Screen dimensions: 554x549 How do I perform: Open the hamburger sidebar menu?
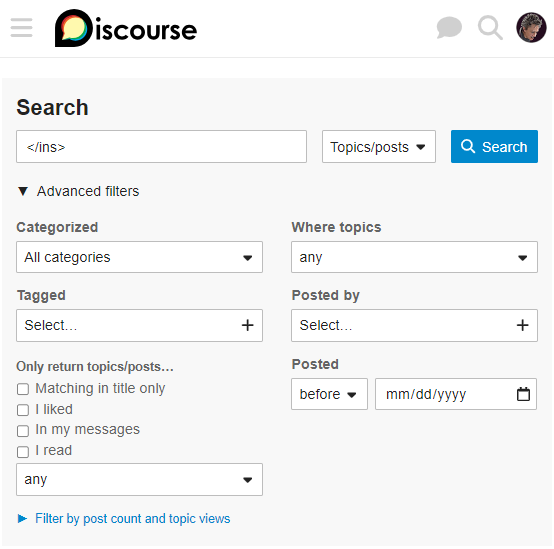point(22,28)
